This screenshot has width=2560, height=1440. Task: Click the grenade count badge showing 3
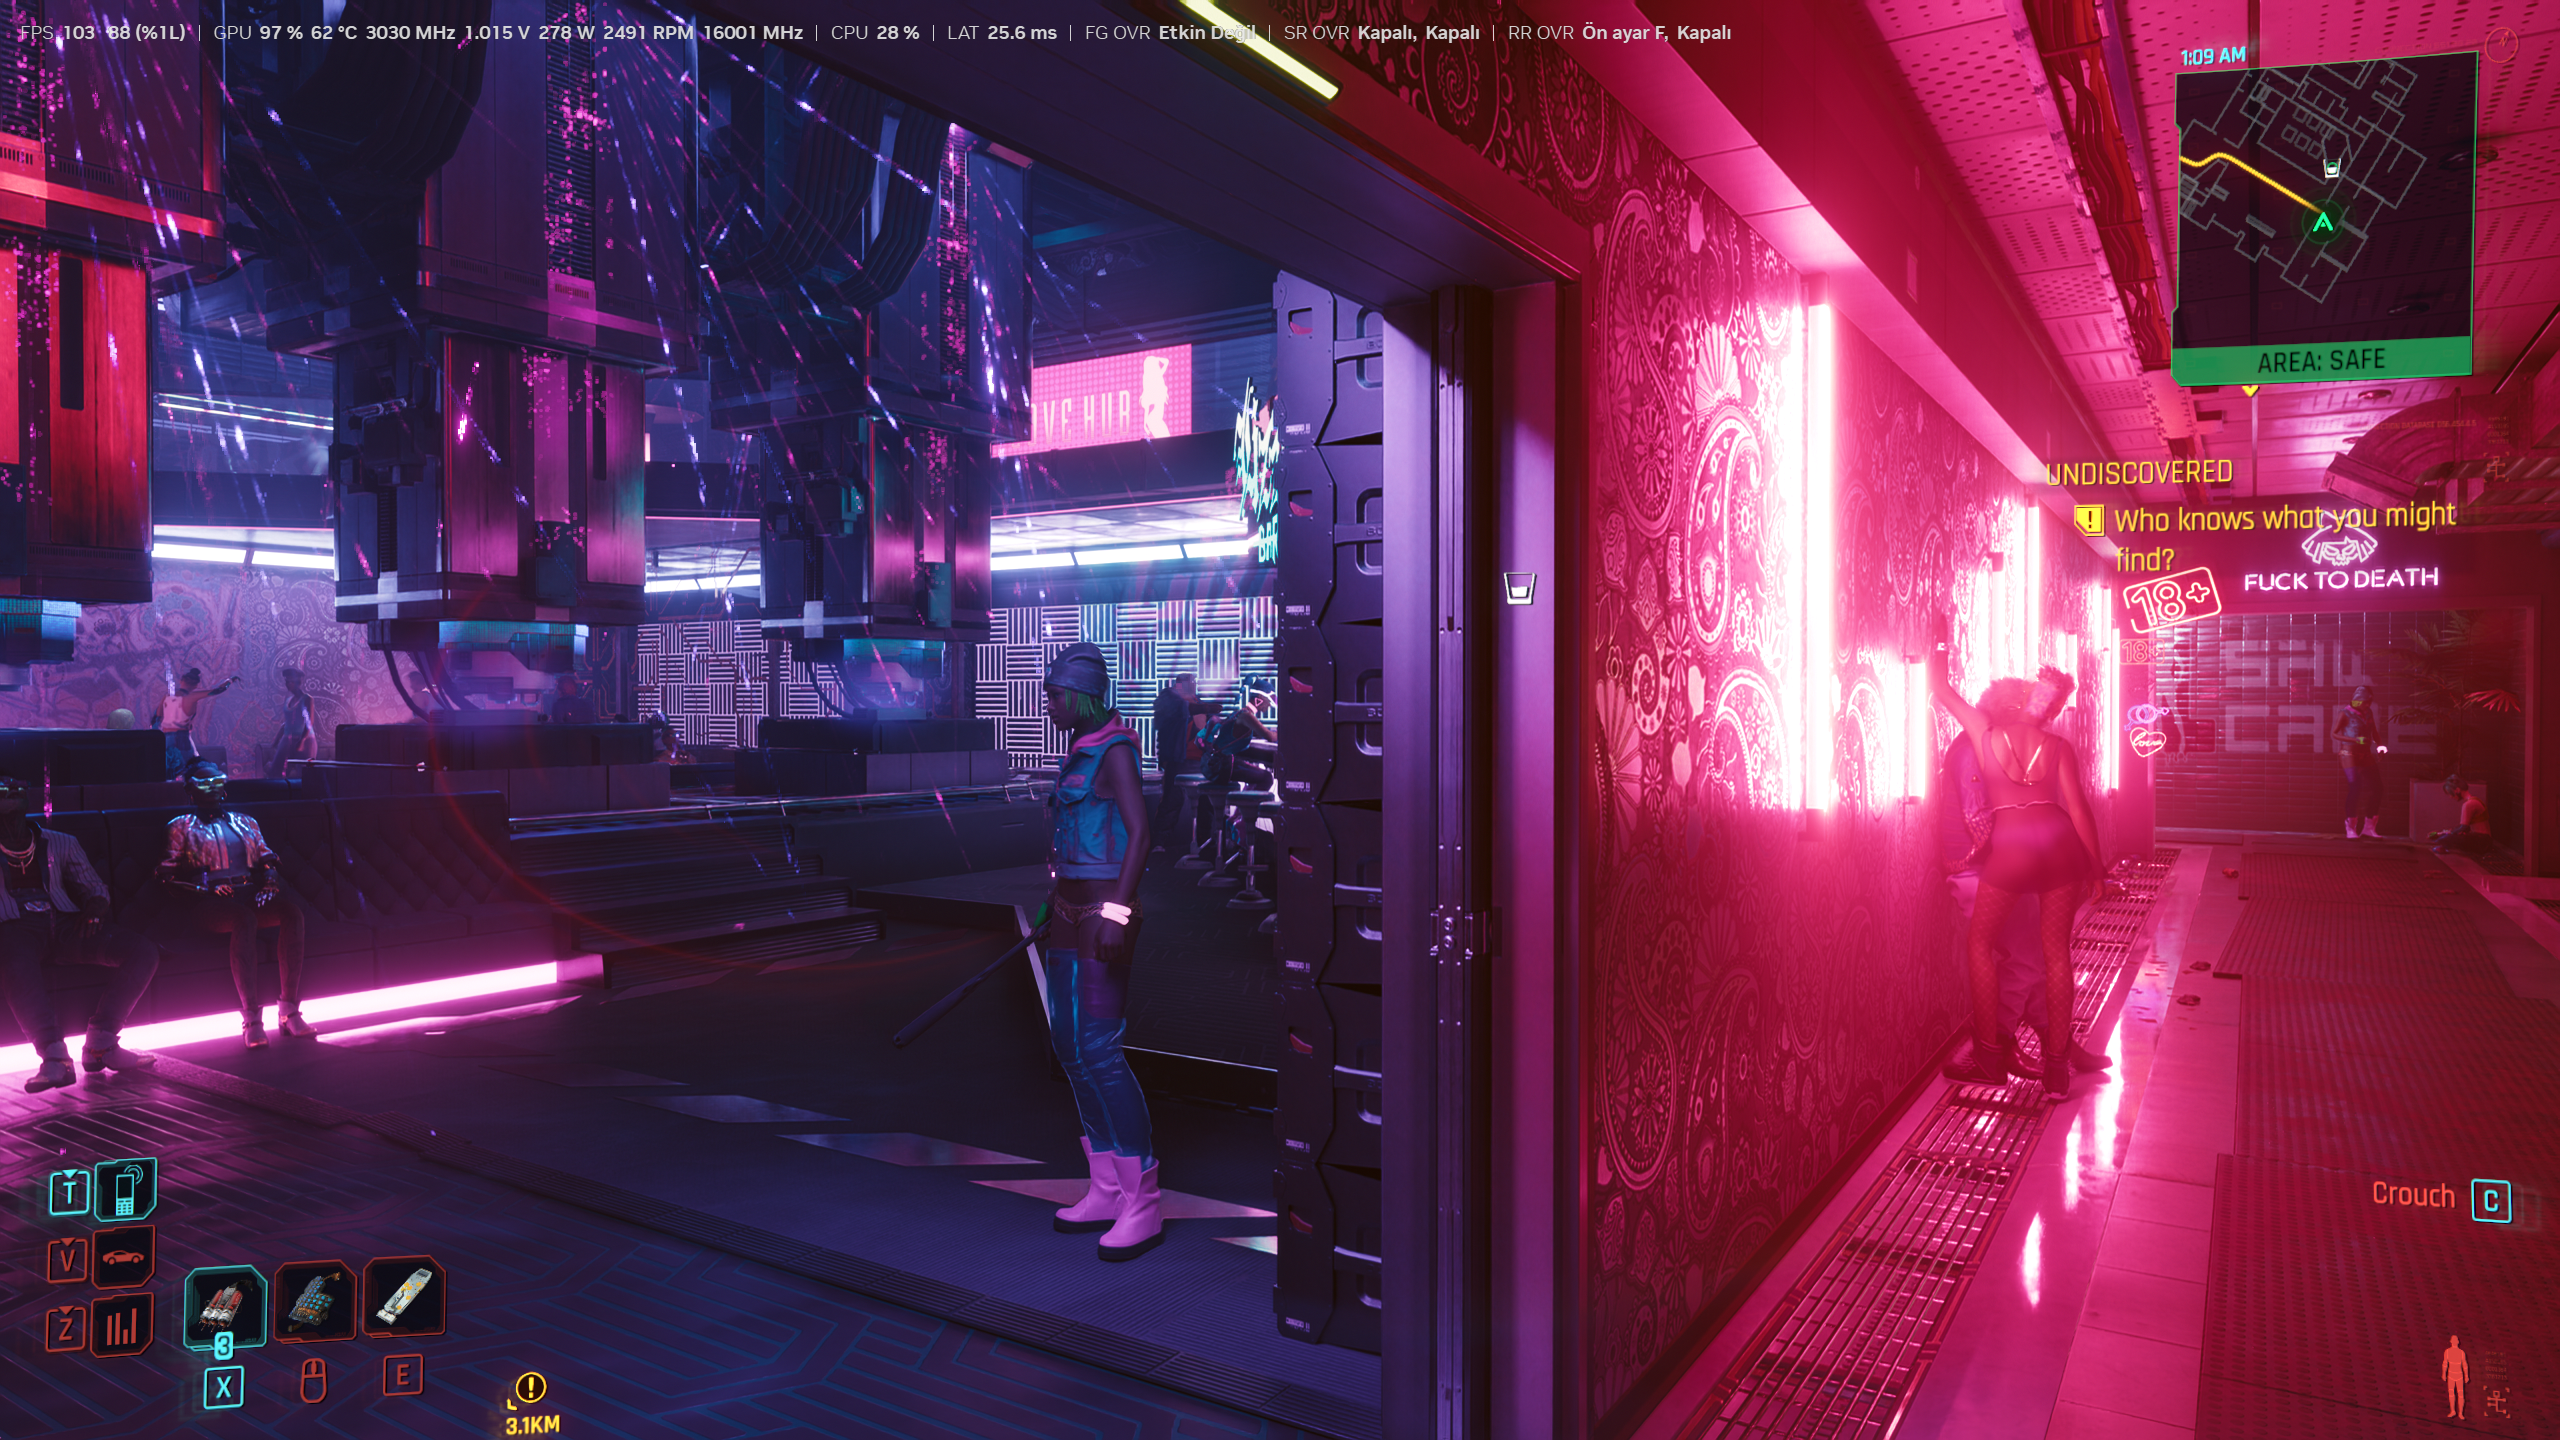(x=224, y=1345)
